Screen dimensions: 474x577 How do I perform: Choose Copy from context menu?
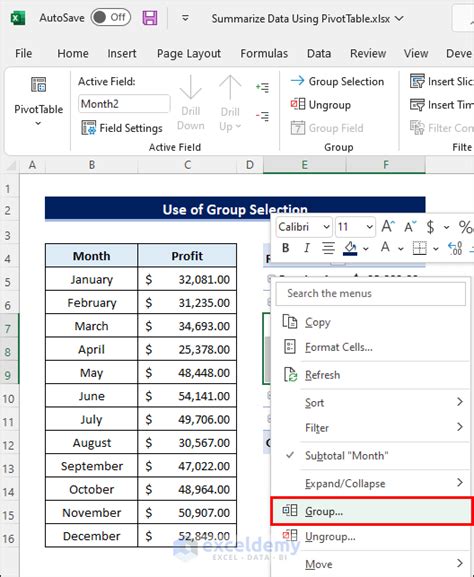pyautogui.click(x=370, y=322)
